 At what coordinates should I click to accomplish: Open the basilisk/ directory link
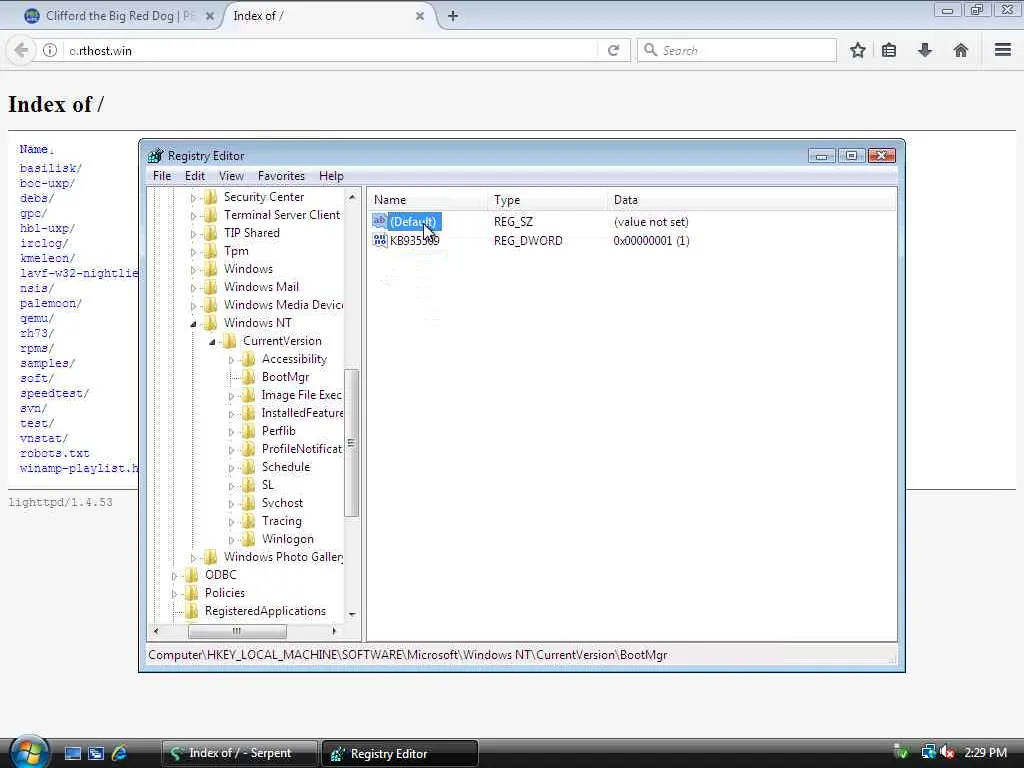[50, 168]
